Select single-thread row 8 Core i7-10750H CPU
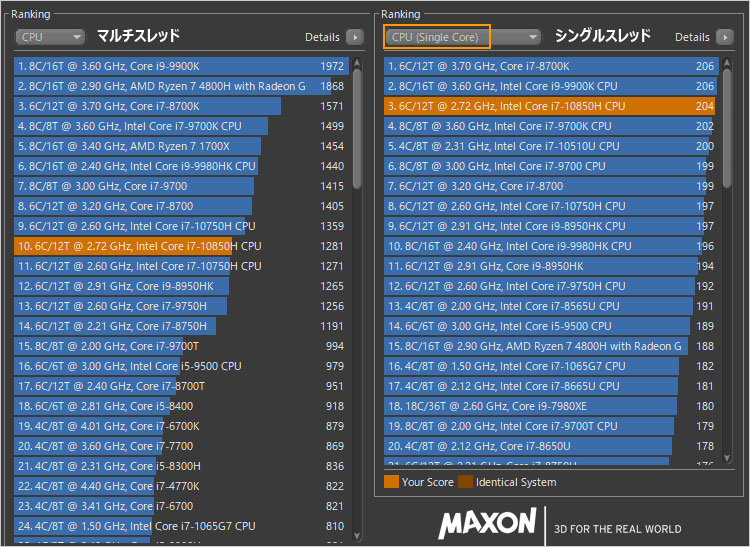Screen dimensions: 750x547 tap(551, 206)
